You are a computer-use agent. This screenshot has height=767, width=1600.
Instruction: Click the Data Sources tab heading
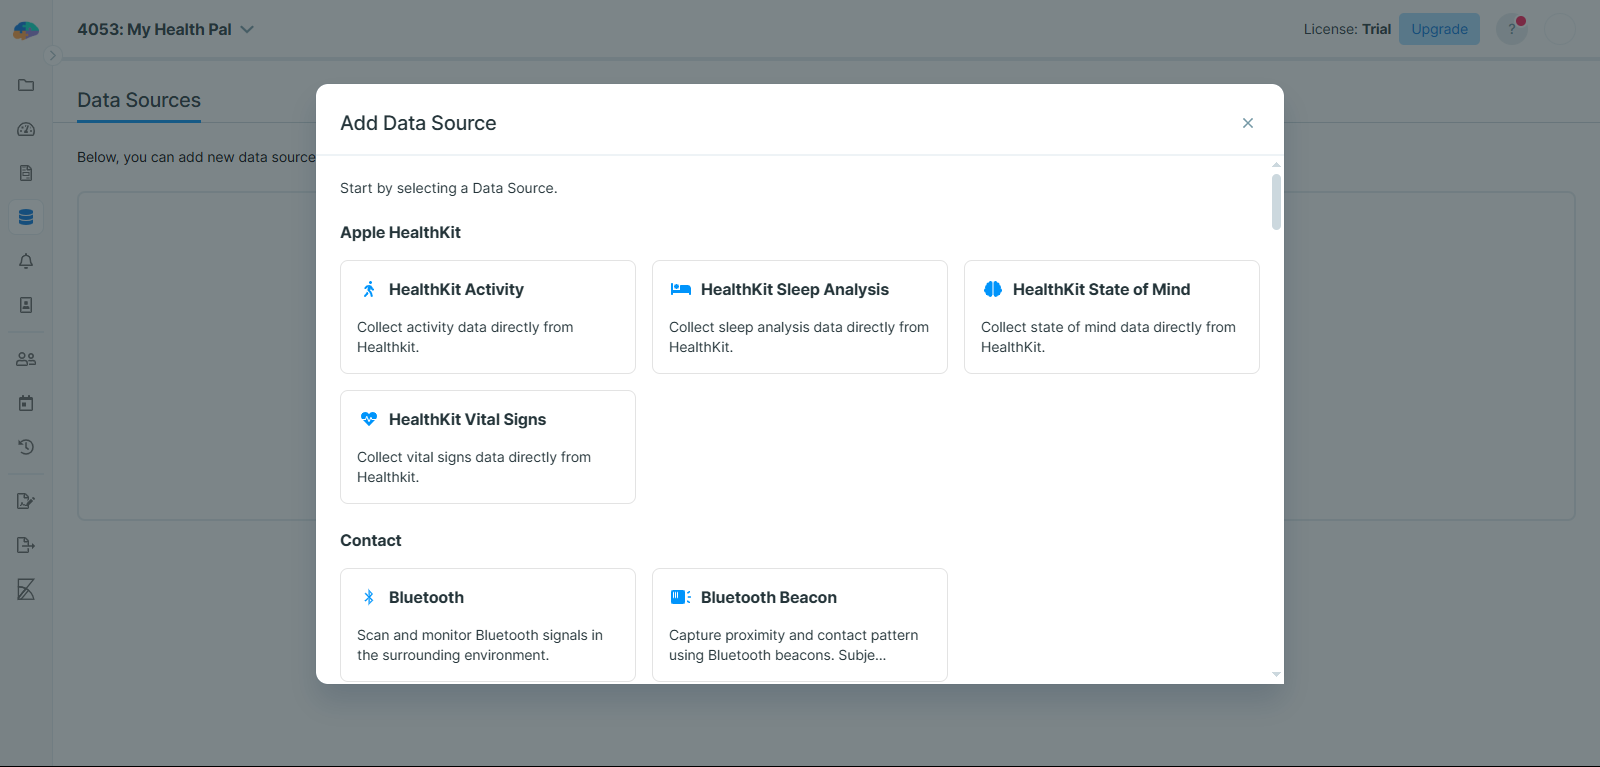pyautogui.click(x=139, y=100)
